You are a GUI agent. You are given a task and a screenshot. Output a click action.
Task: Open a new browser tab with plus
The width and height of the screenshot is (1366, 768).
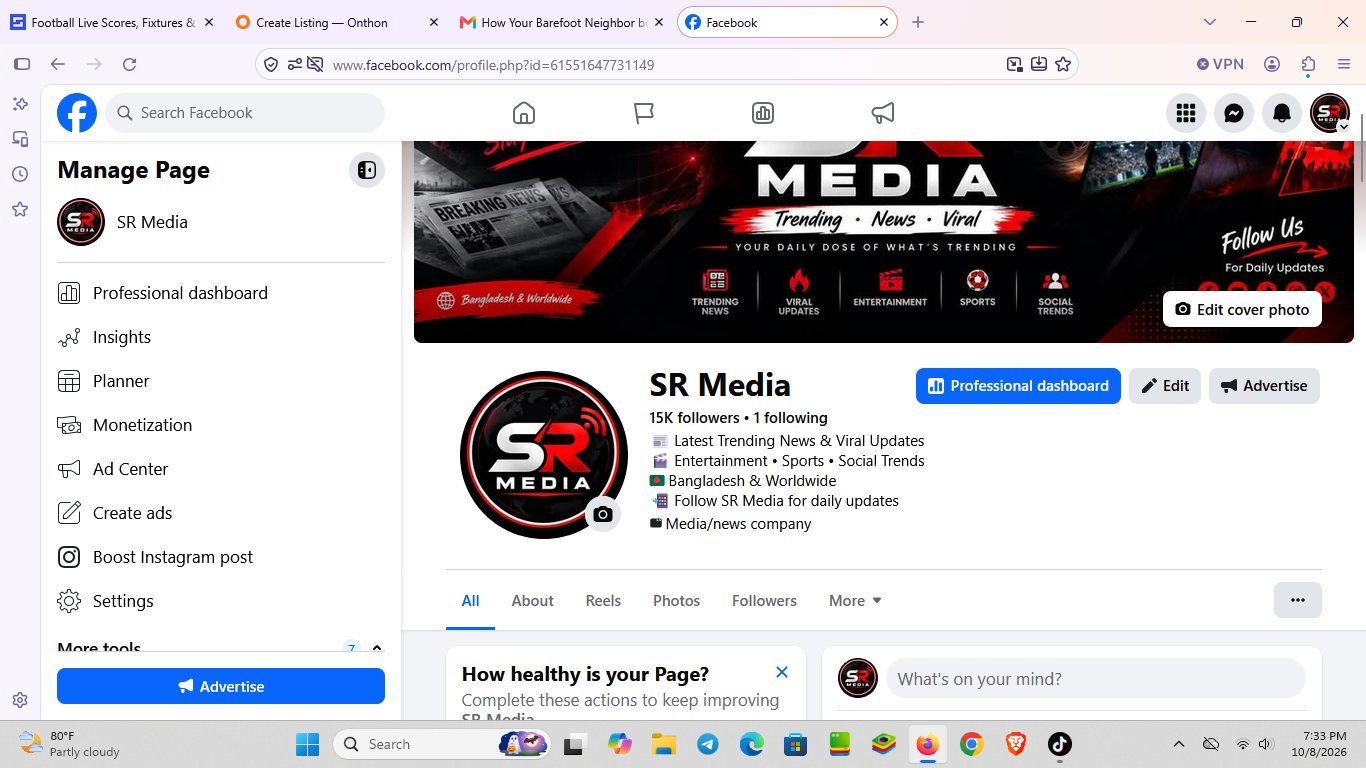pyautogui.click(x=918, y=22)
